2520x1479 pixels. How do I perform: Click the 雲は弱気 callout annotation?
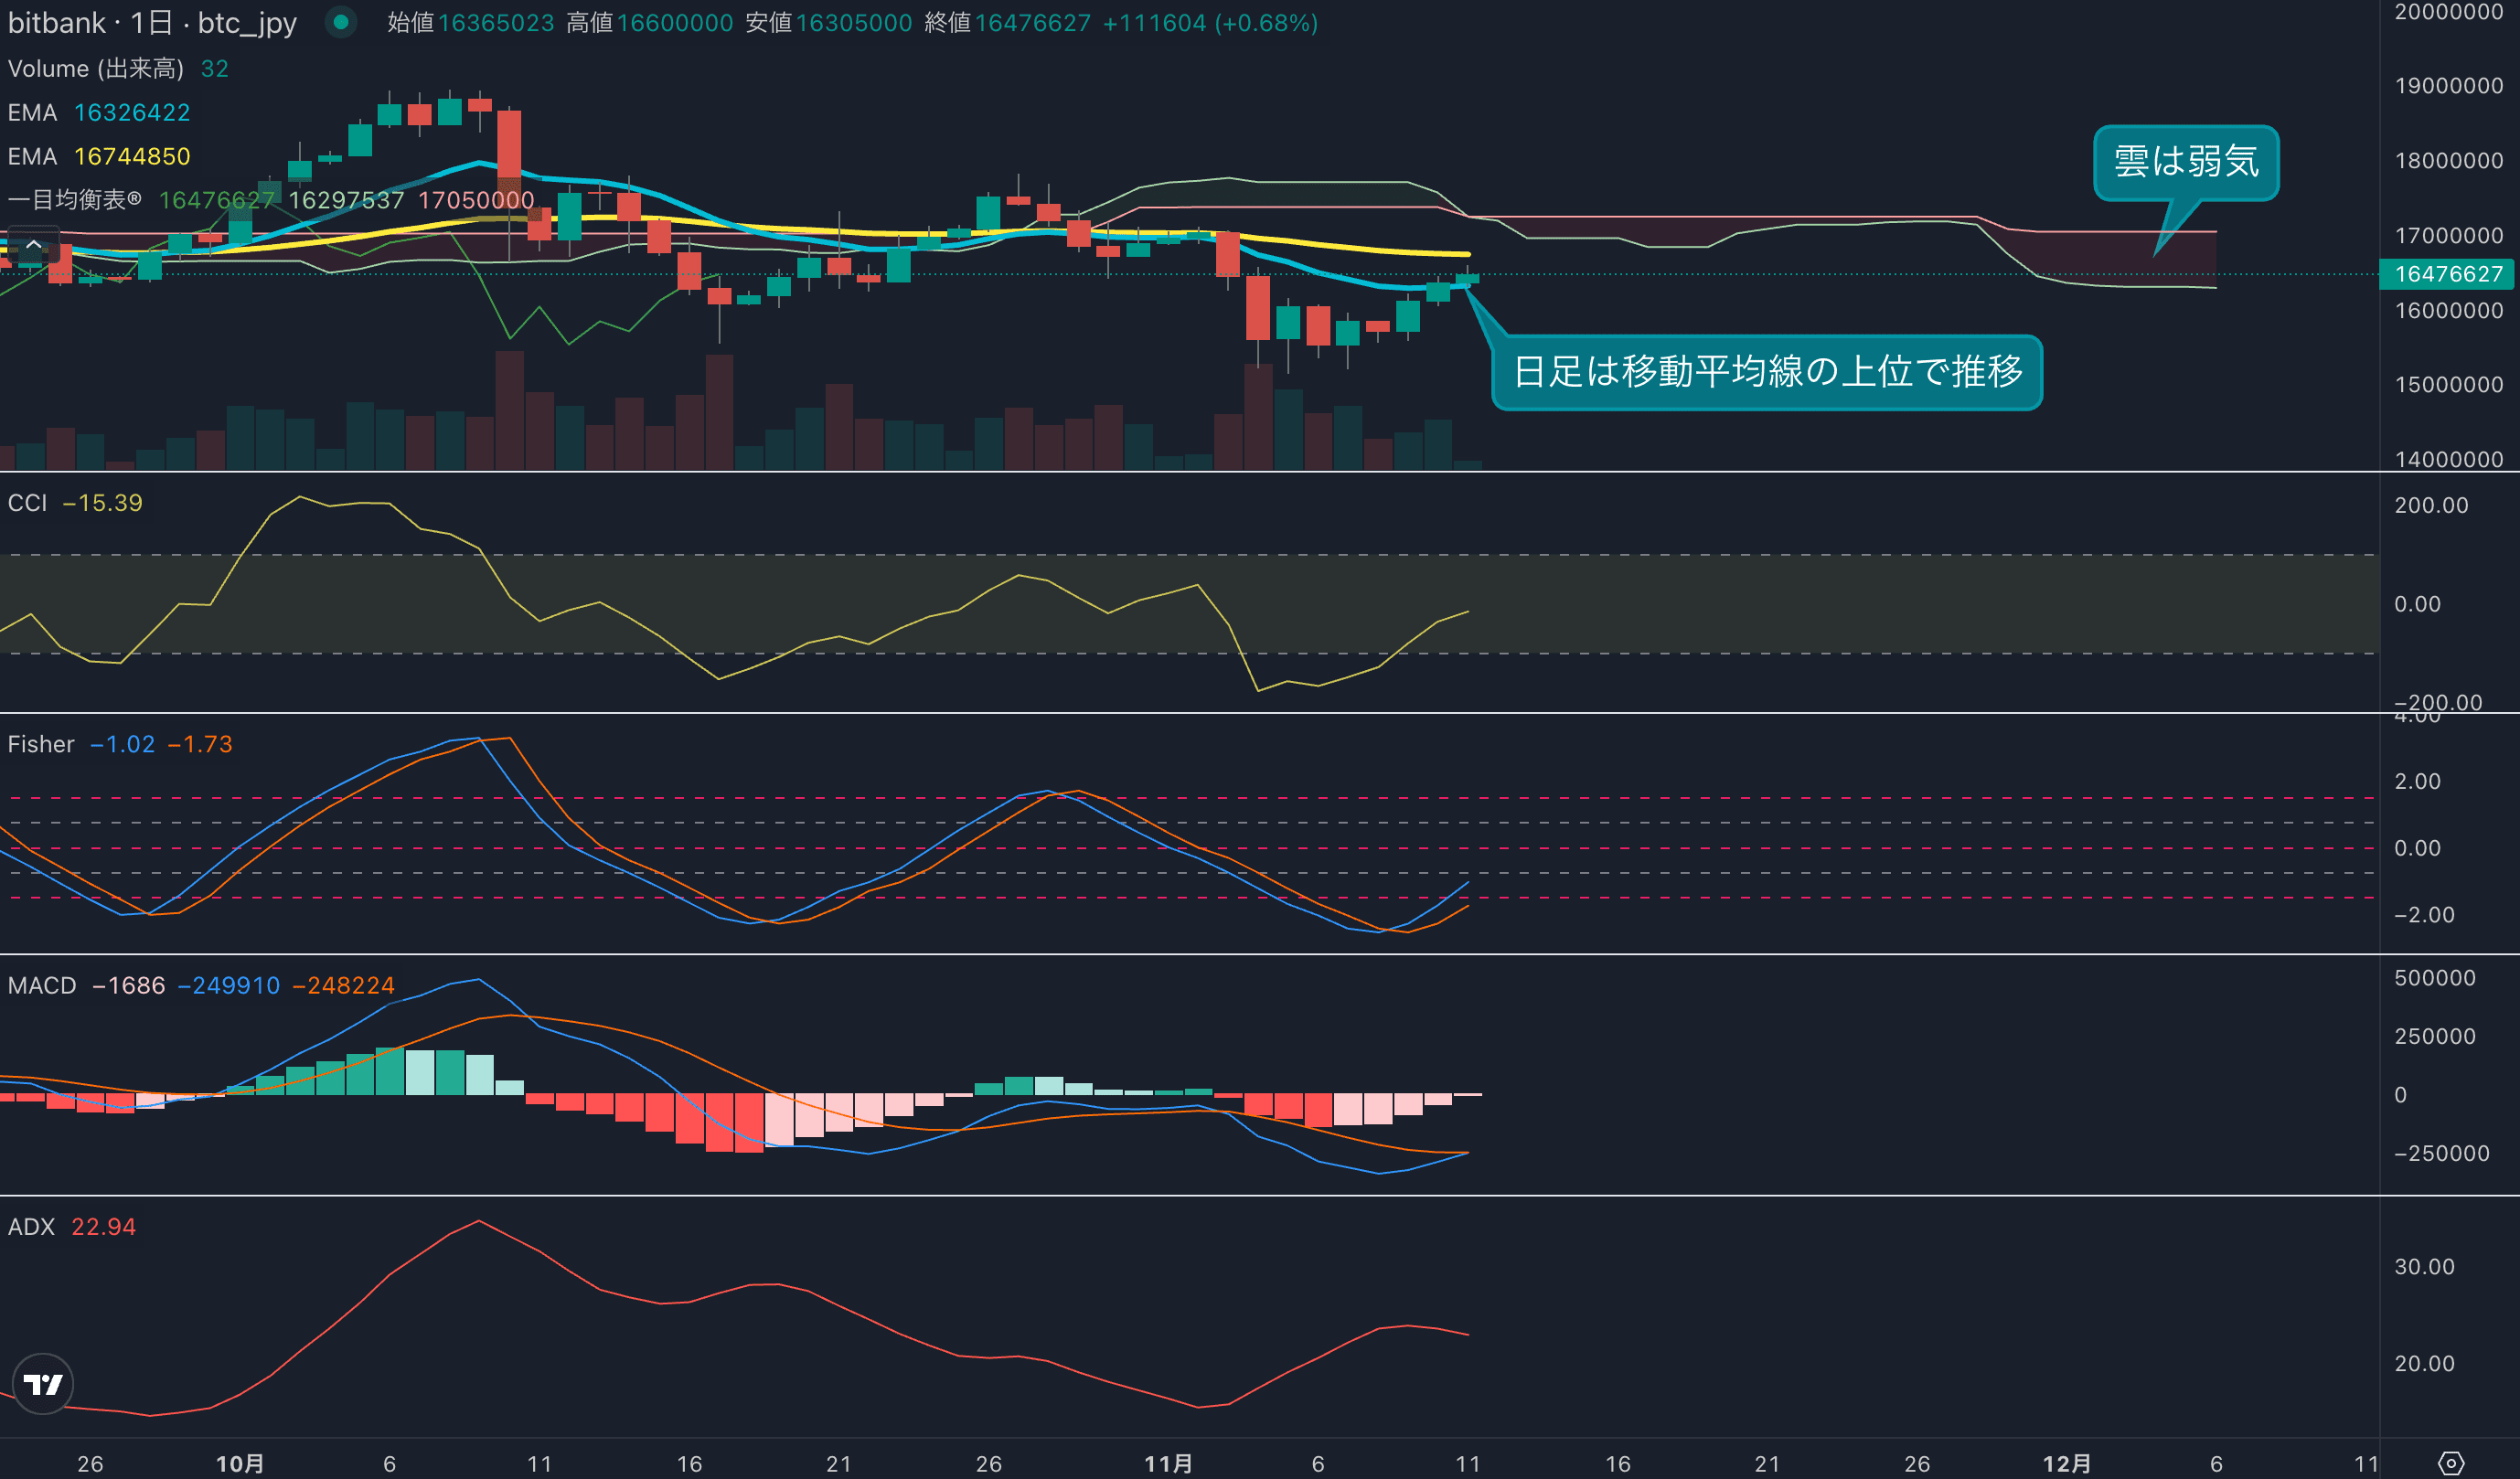click(2185, 162)
